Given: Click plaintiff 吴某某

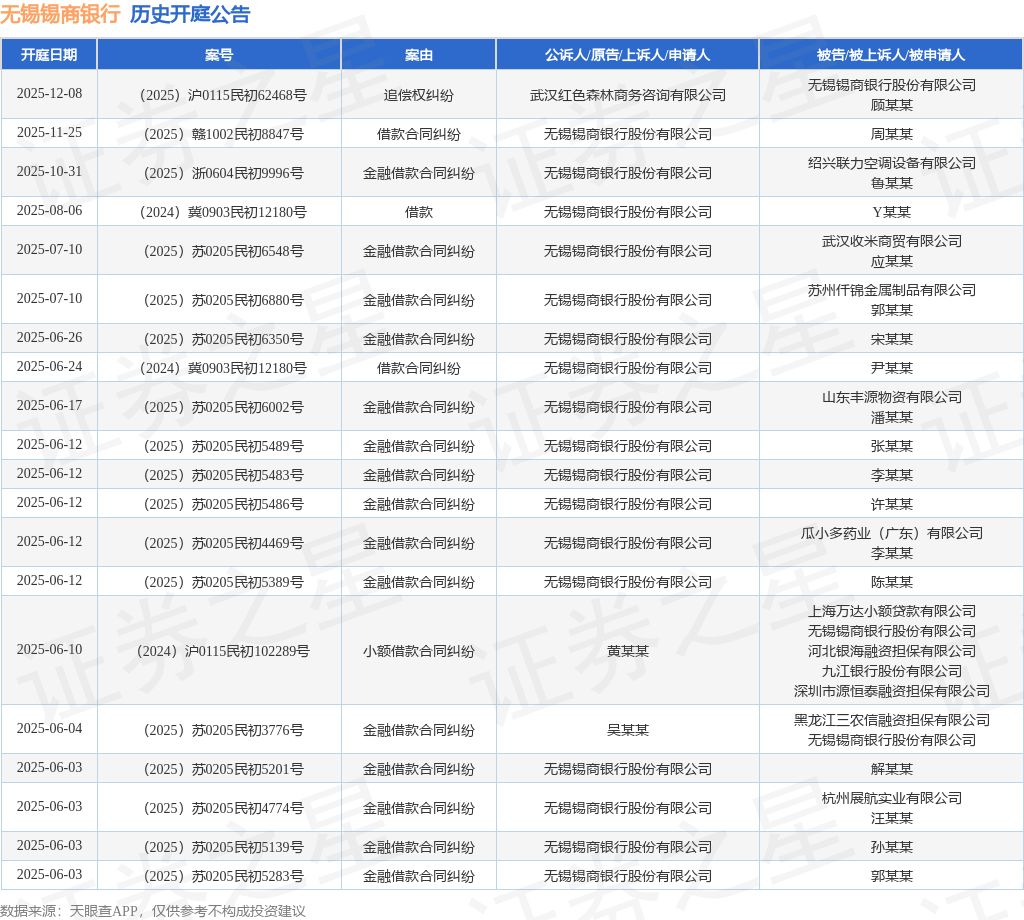Looking at the screenshot, I should pos(628,731).
